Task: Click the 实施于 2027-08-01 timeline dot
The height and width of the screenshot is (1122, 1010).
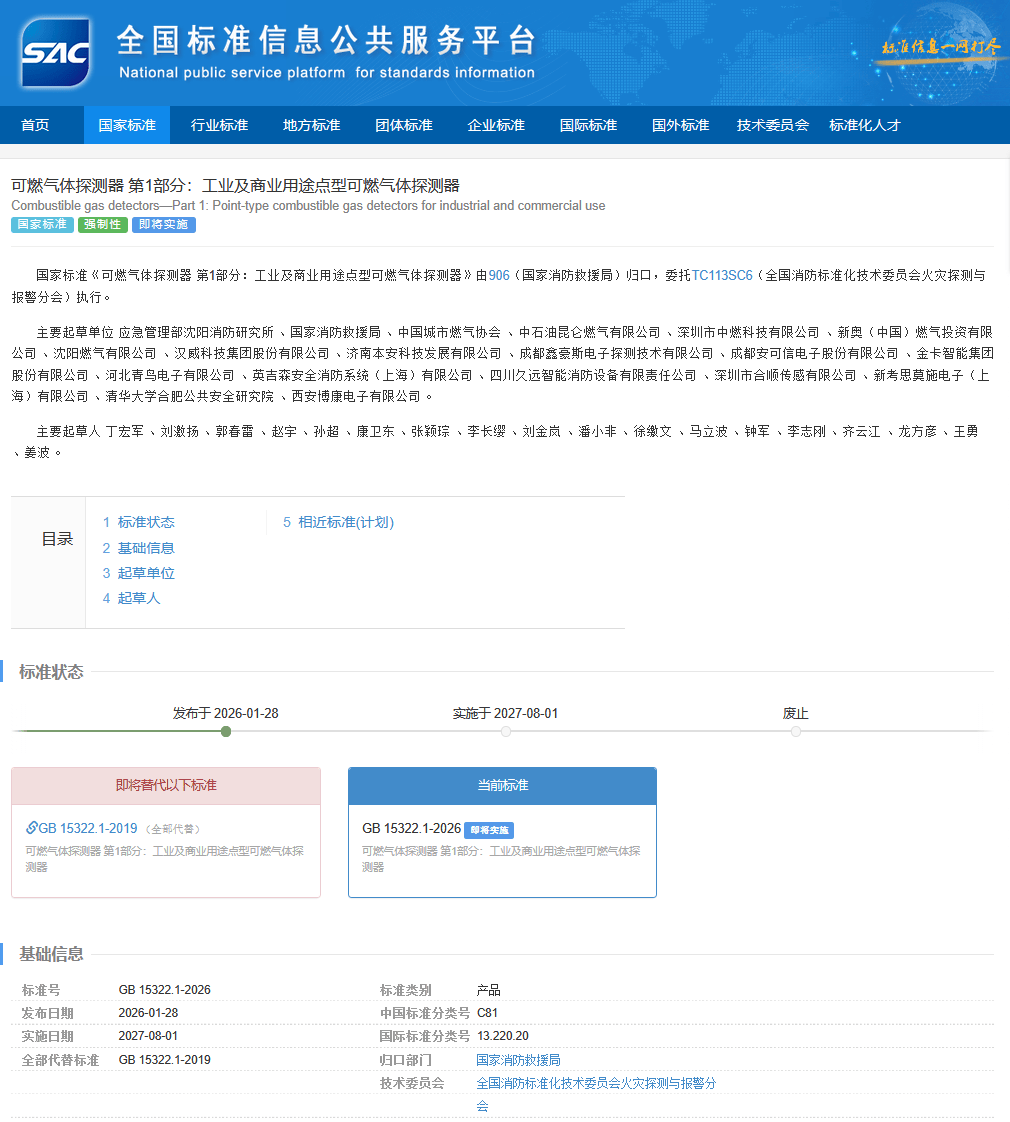Action: coord(506,732)
